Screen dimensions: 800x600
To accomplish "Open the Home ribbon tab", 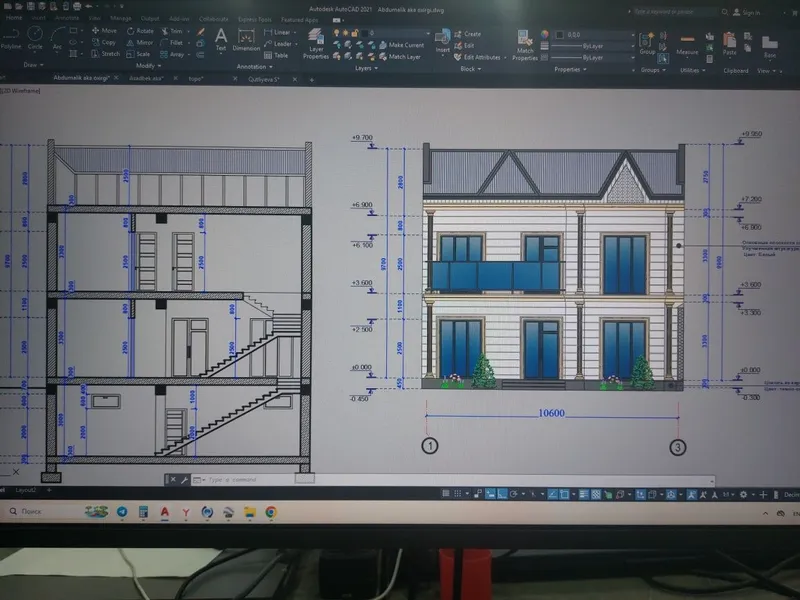I will point(13,18).
